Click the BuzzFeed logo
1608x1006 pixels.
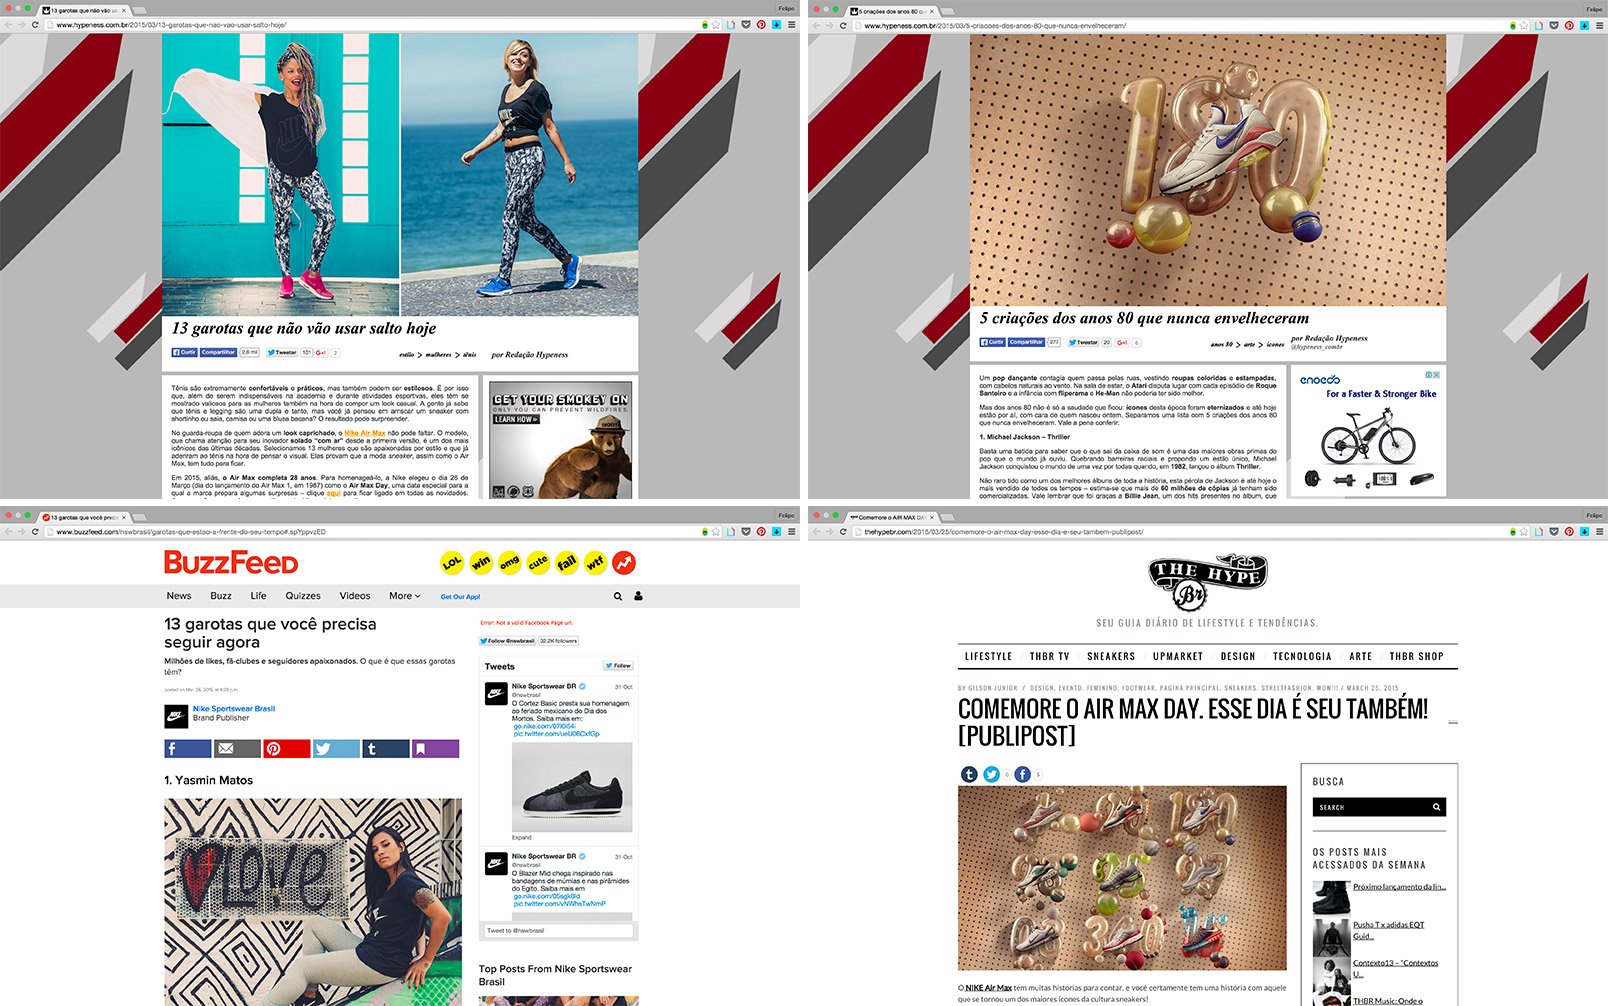231,562
